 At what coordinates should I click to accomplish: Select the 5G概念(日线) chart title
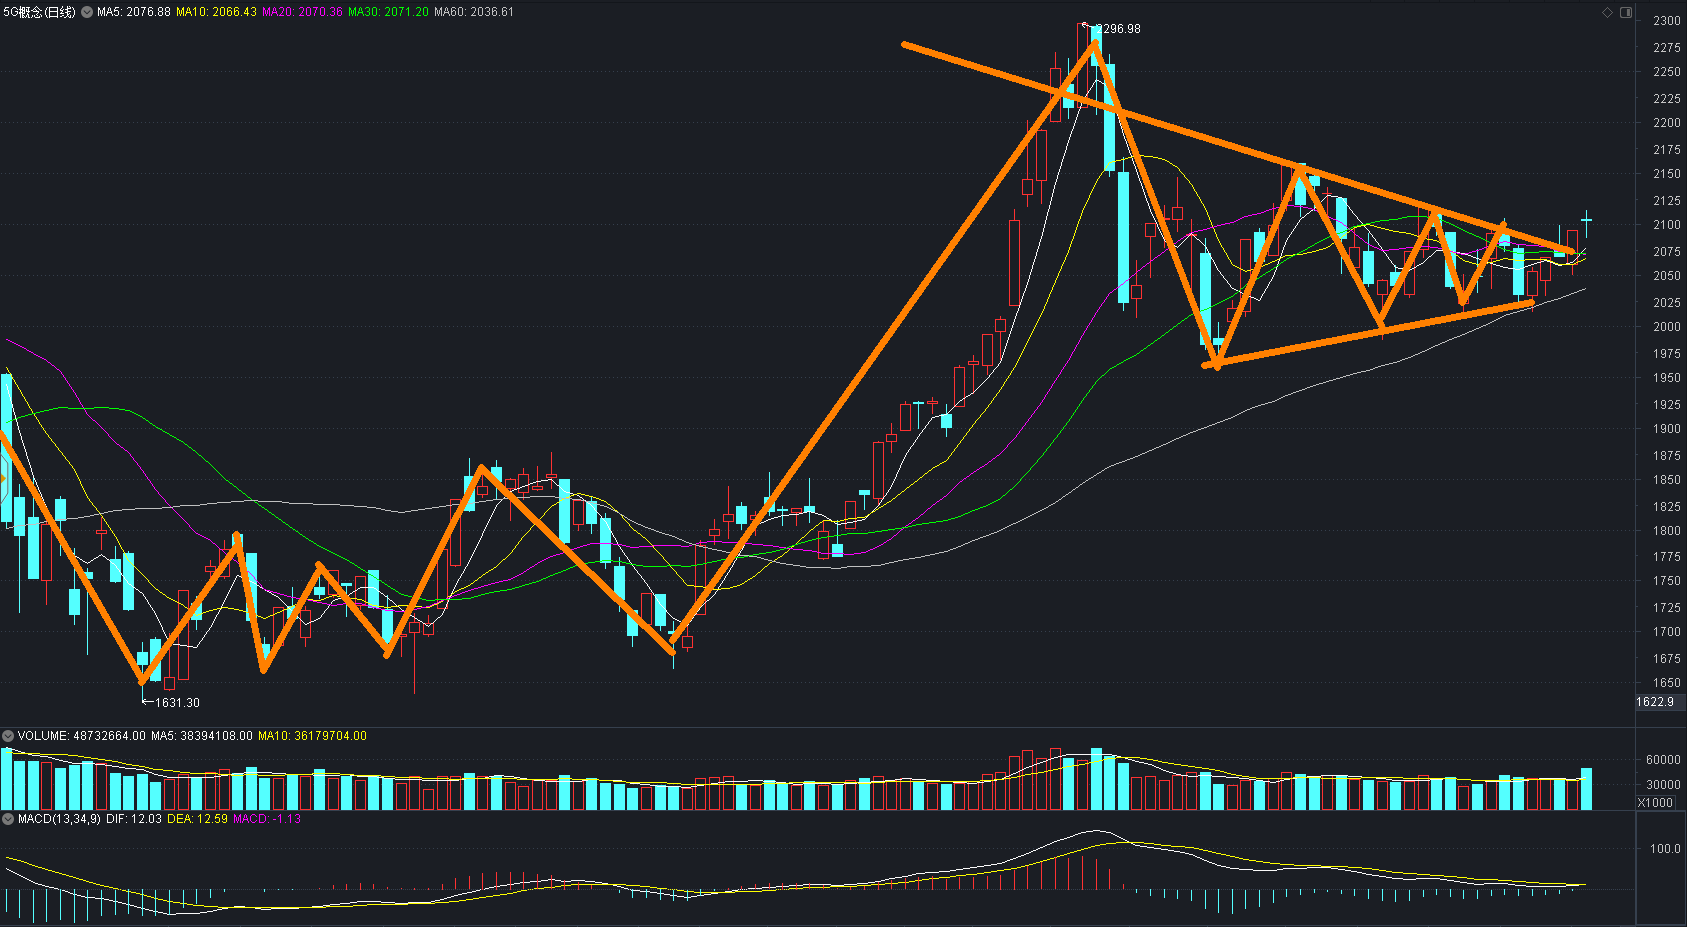[x=39, y=12]
